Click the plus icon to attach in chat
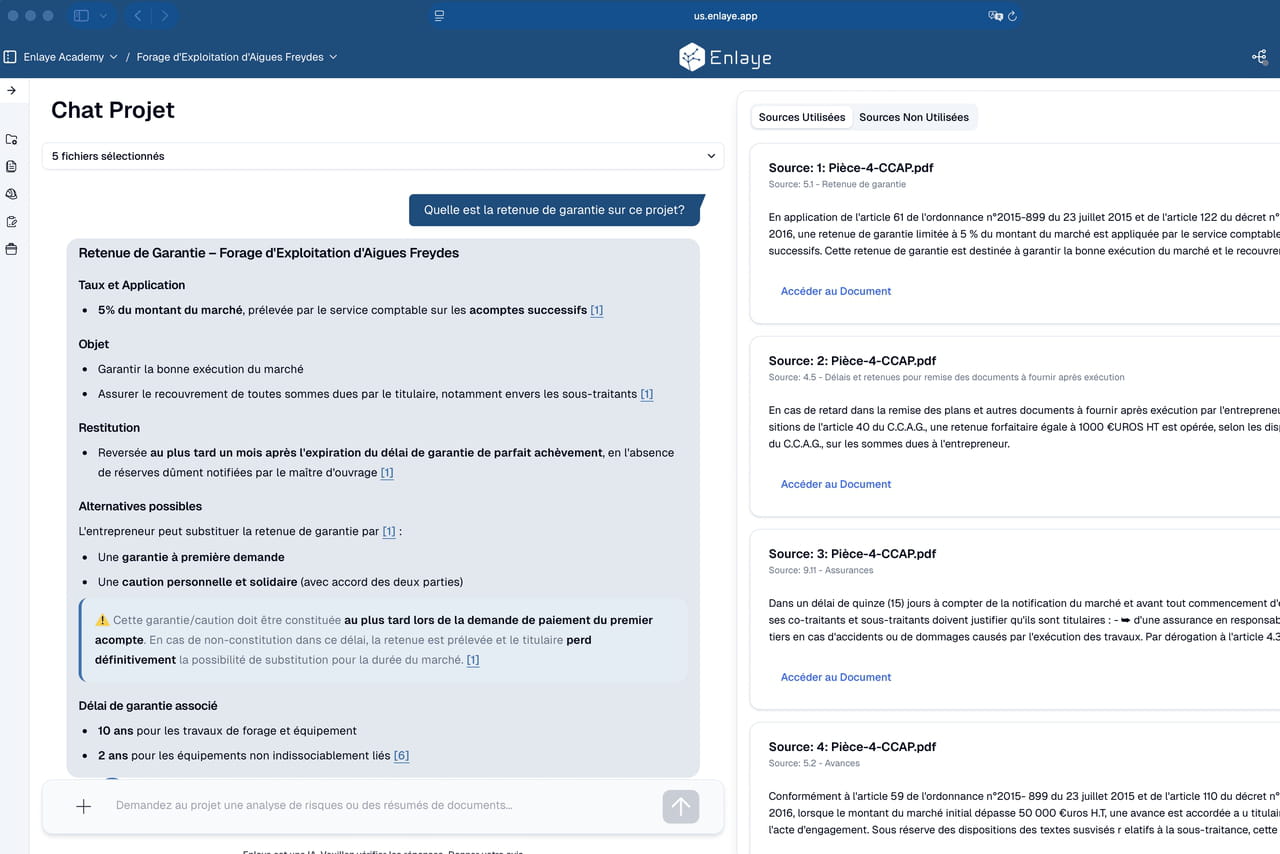 point(84,806)
